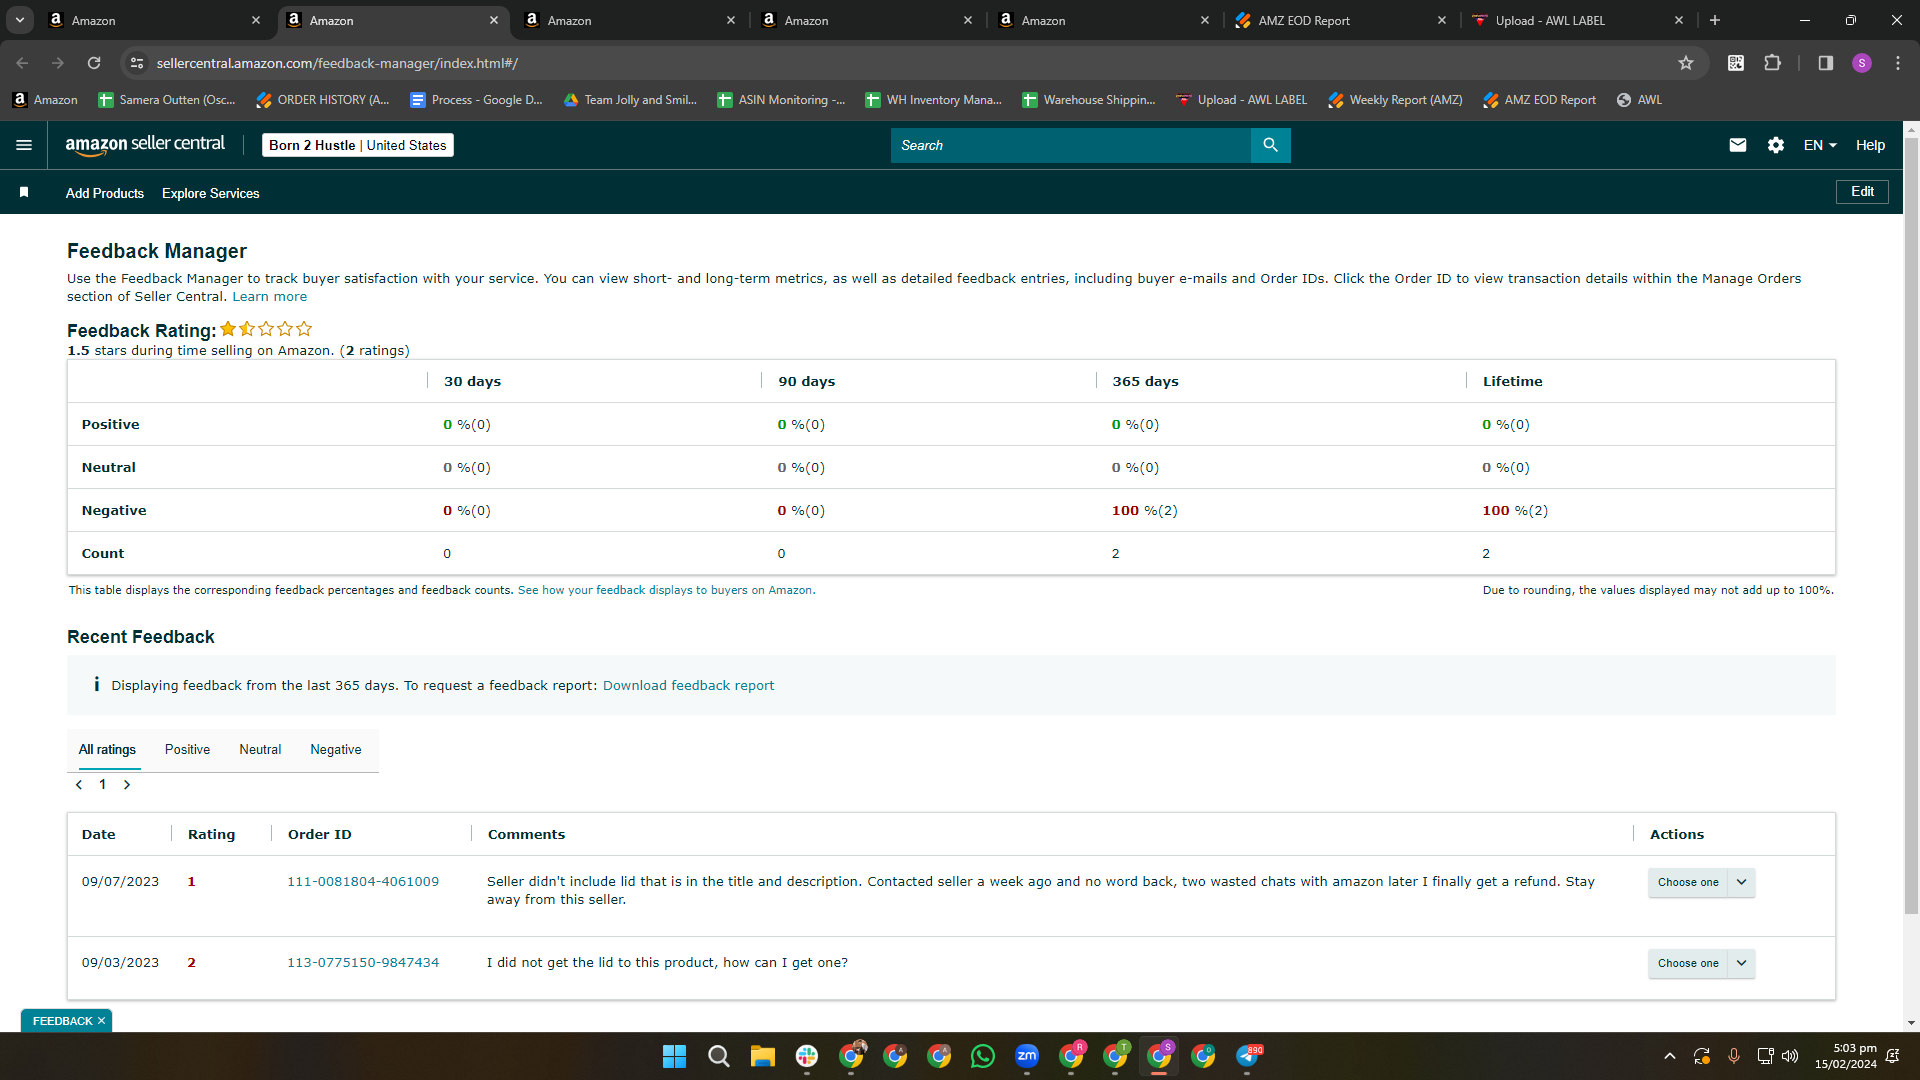
Task: Open the volume control in system tray
Action: (1790, 1056)
